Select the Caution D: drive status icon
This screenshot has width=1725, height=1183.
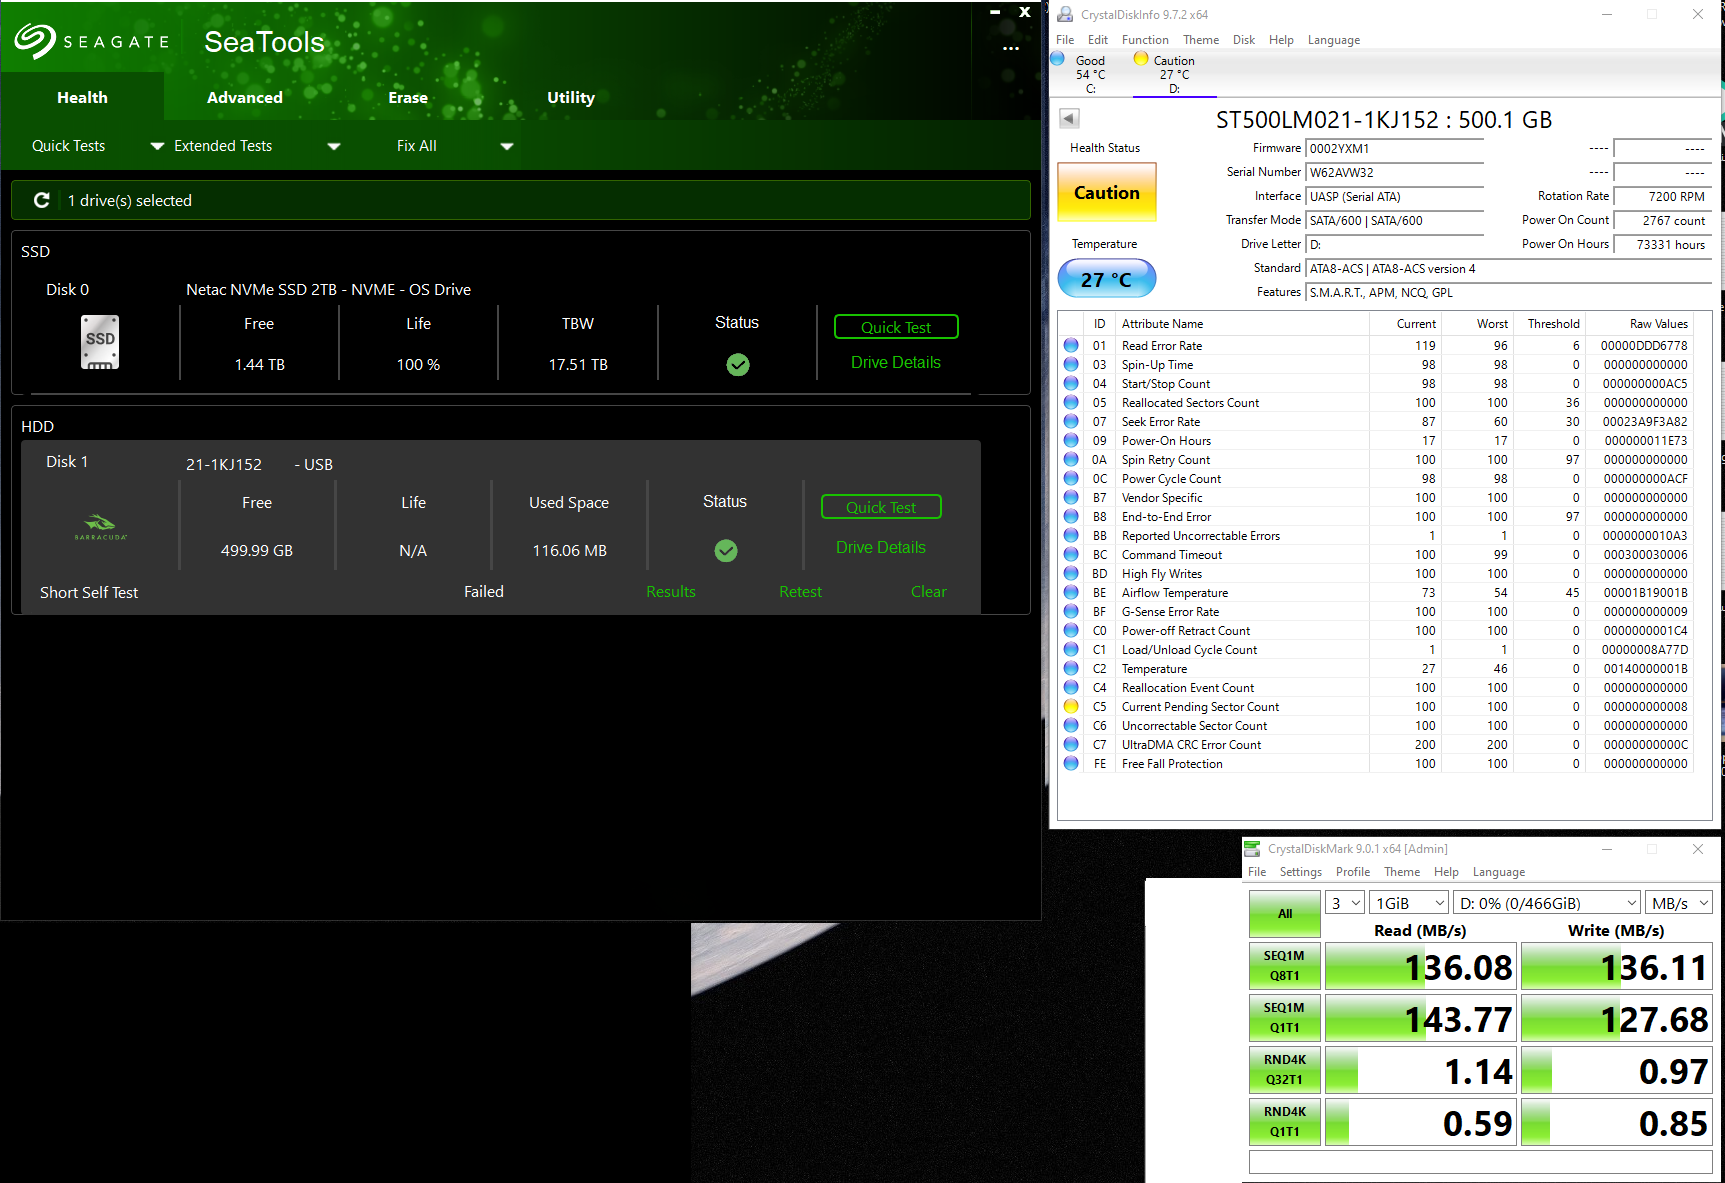pos(1141,59)
